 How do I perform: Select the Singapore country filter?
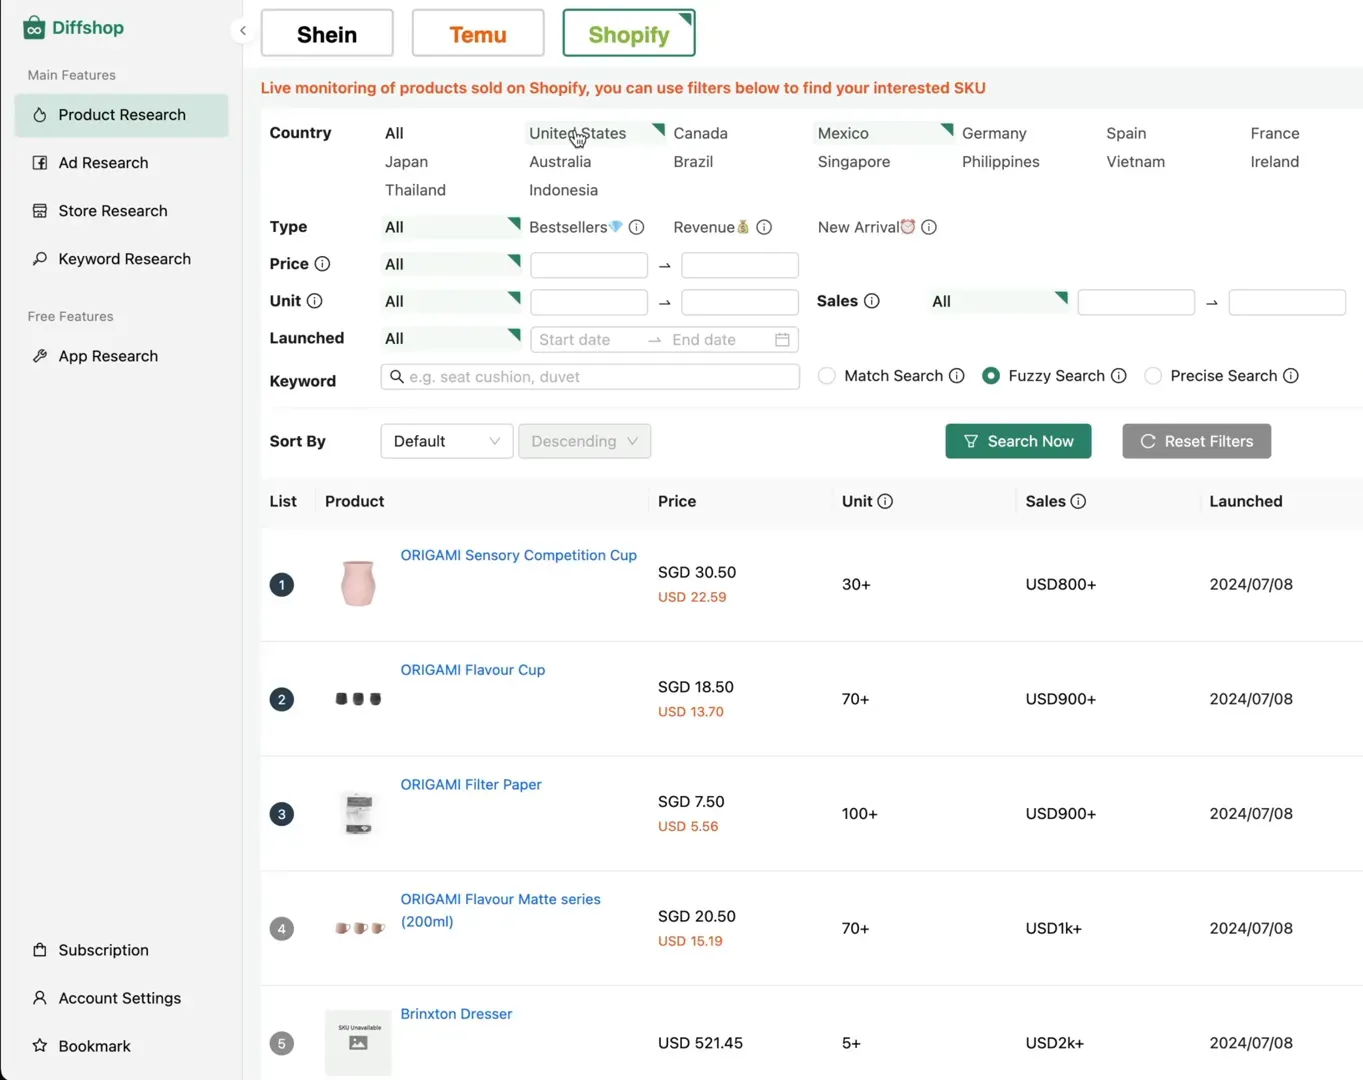pos(853,162)
